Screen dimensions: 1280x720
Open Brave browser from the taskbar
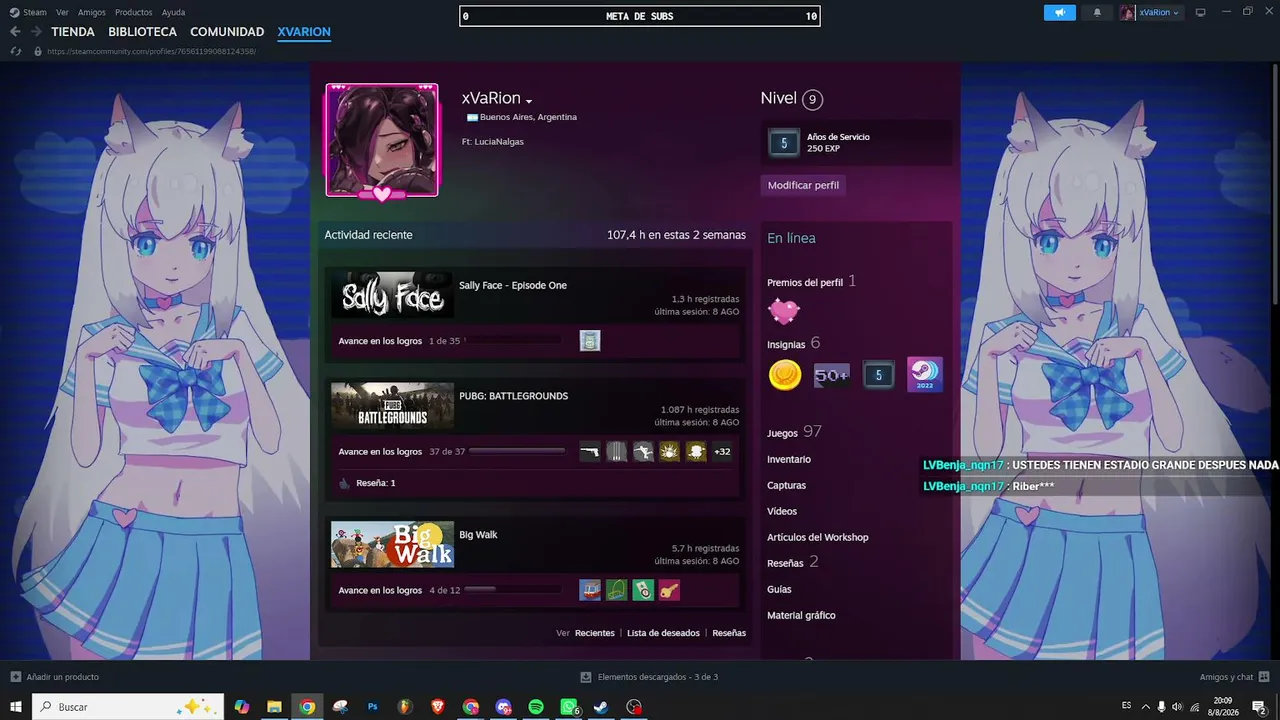(x=438, y=707)
